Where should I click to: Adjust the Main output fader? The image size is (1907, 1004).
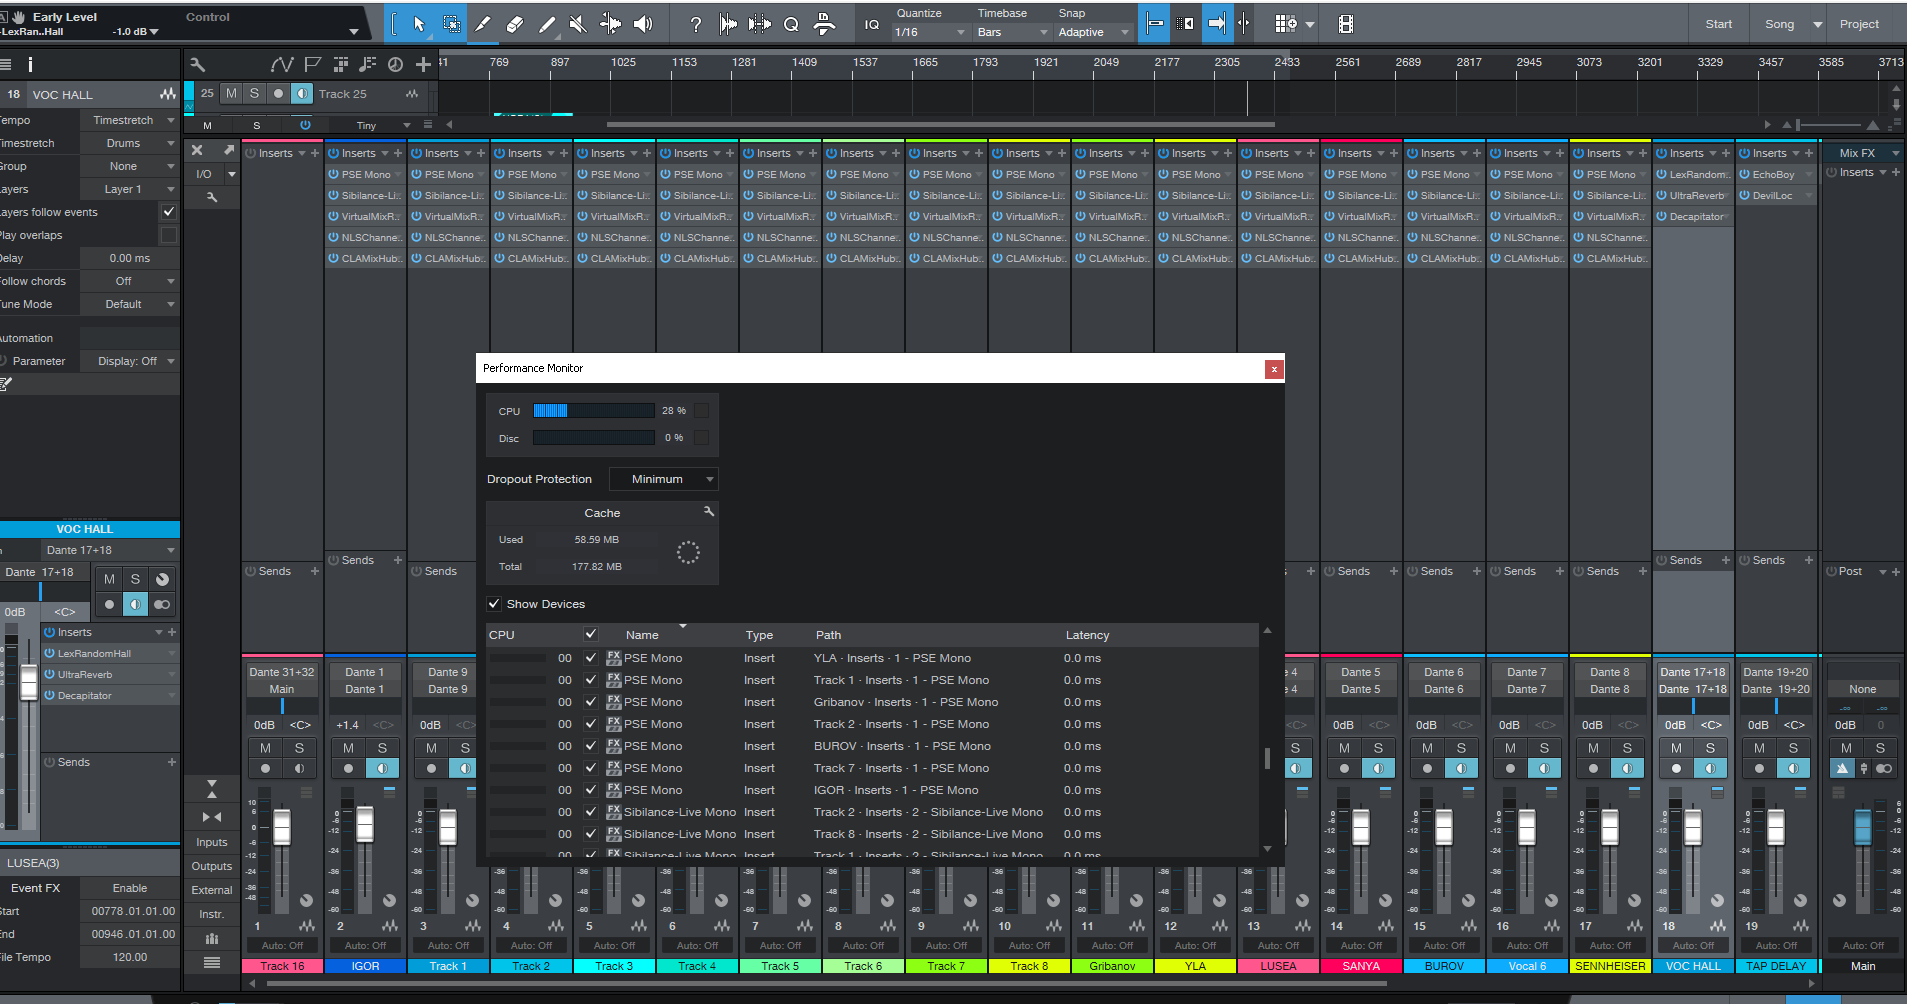coord(1862,827)
